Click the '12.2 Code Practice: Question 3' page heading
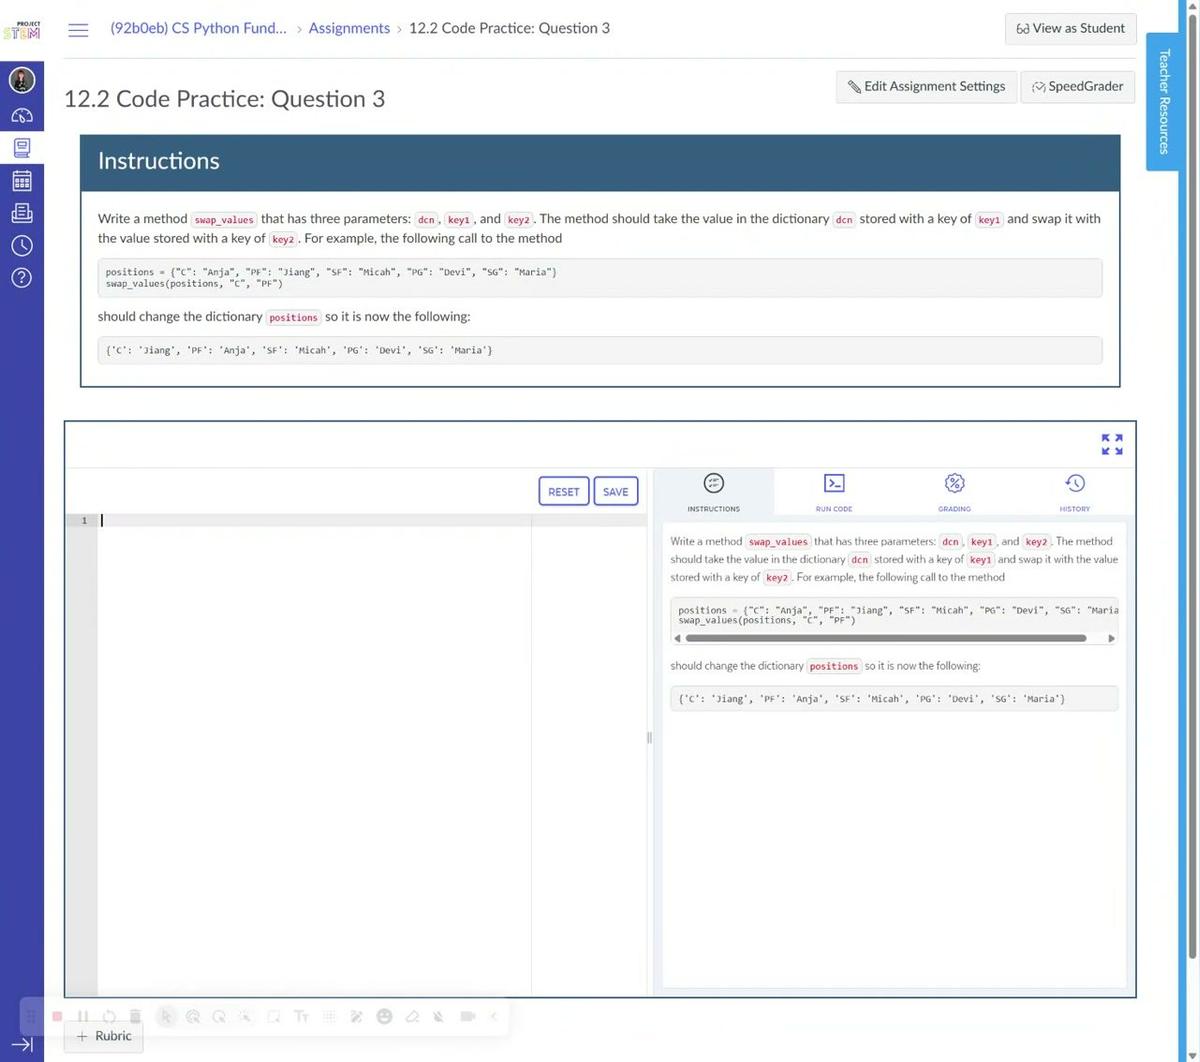This screenshot has height=1062, width=1200. coord(224,99)
